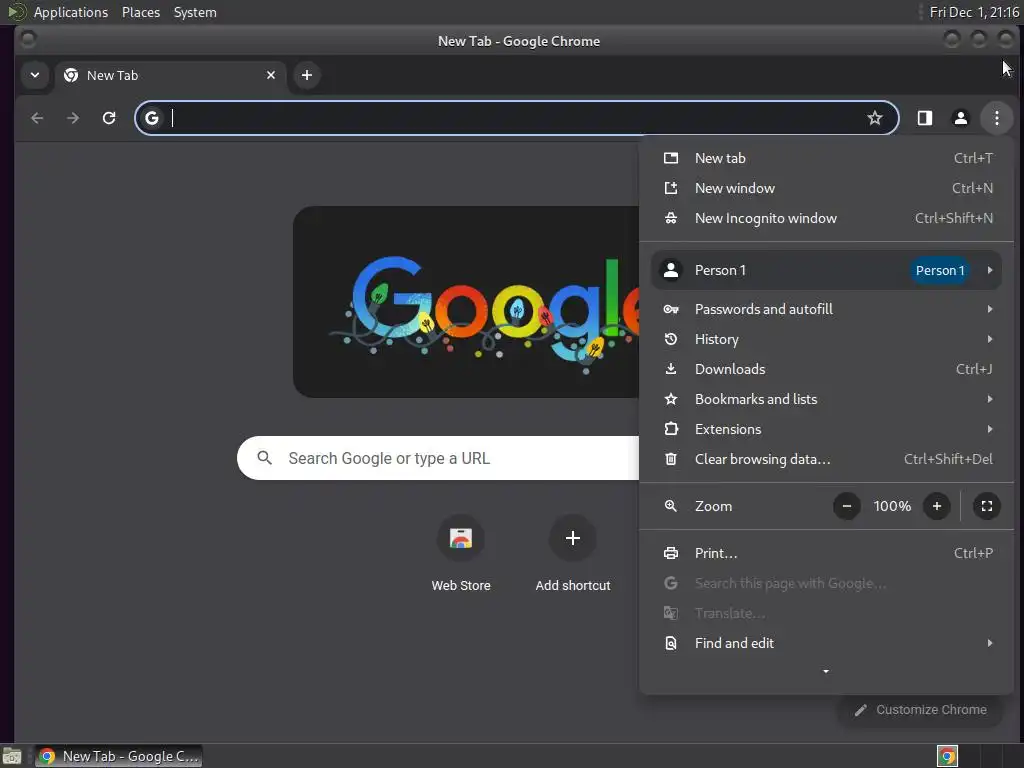Open a new tab with plus button
The width and height of the screenshot is (1024, 768).
click(306, 75)
